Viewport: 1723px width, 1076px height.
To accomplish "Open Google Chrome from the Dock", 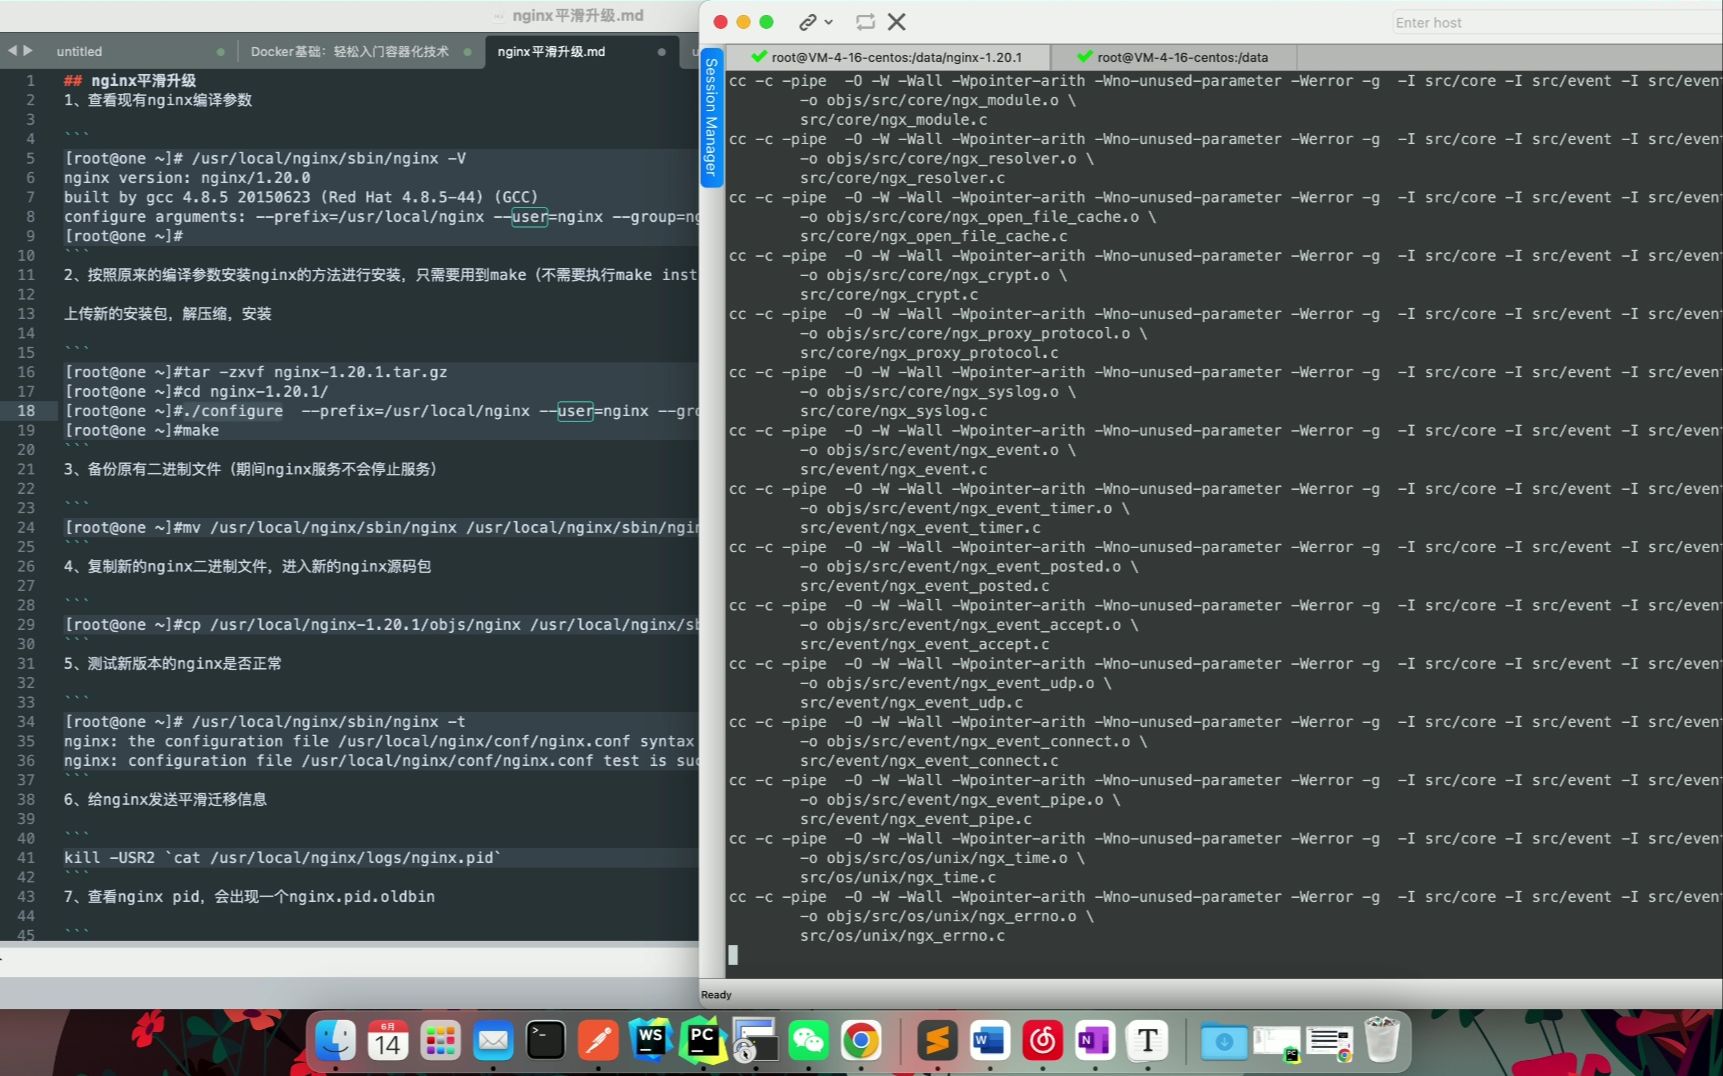I will point(861,1041).
